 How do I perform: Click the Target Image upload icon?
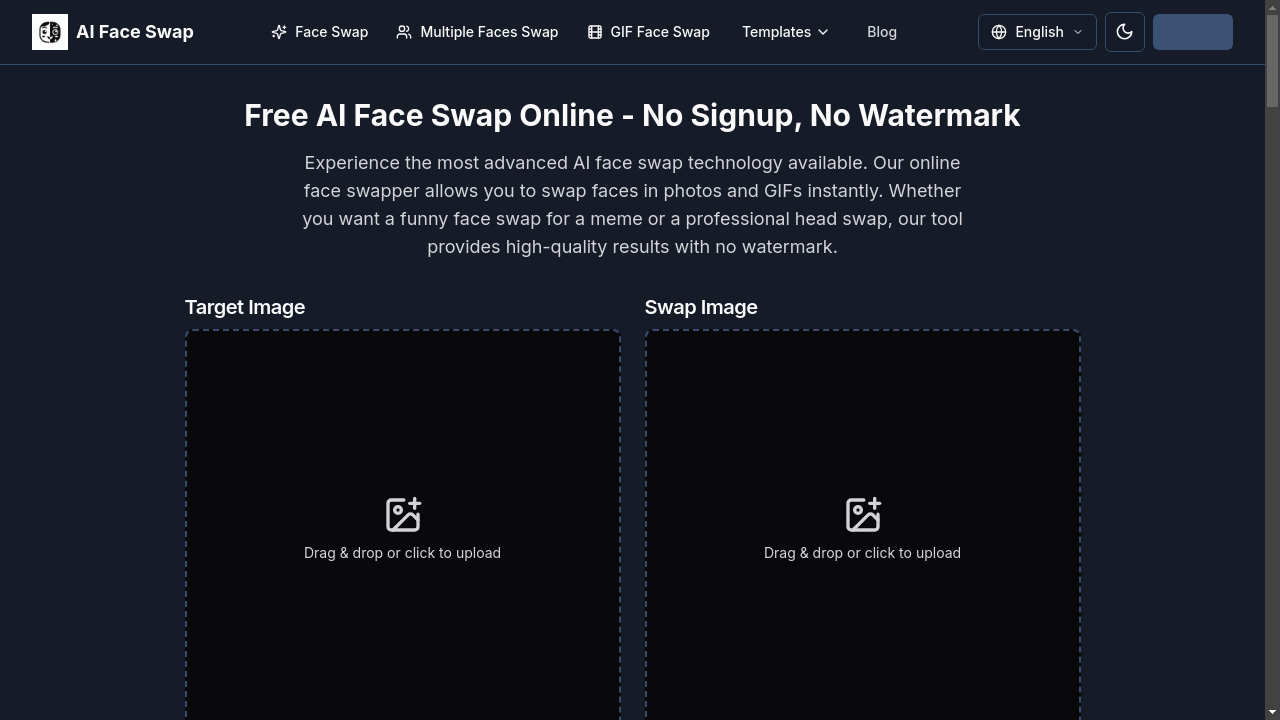403,514
